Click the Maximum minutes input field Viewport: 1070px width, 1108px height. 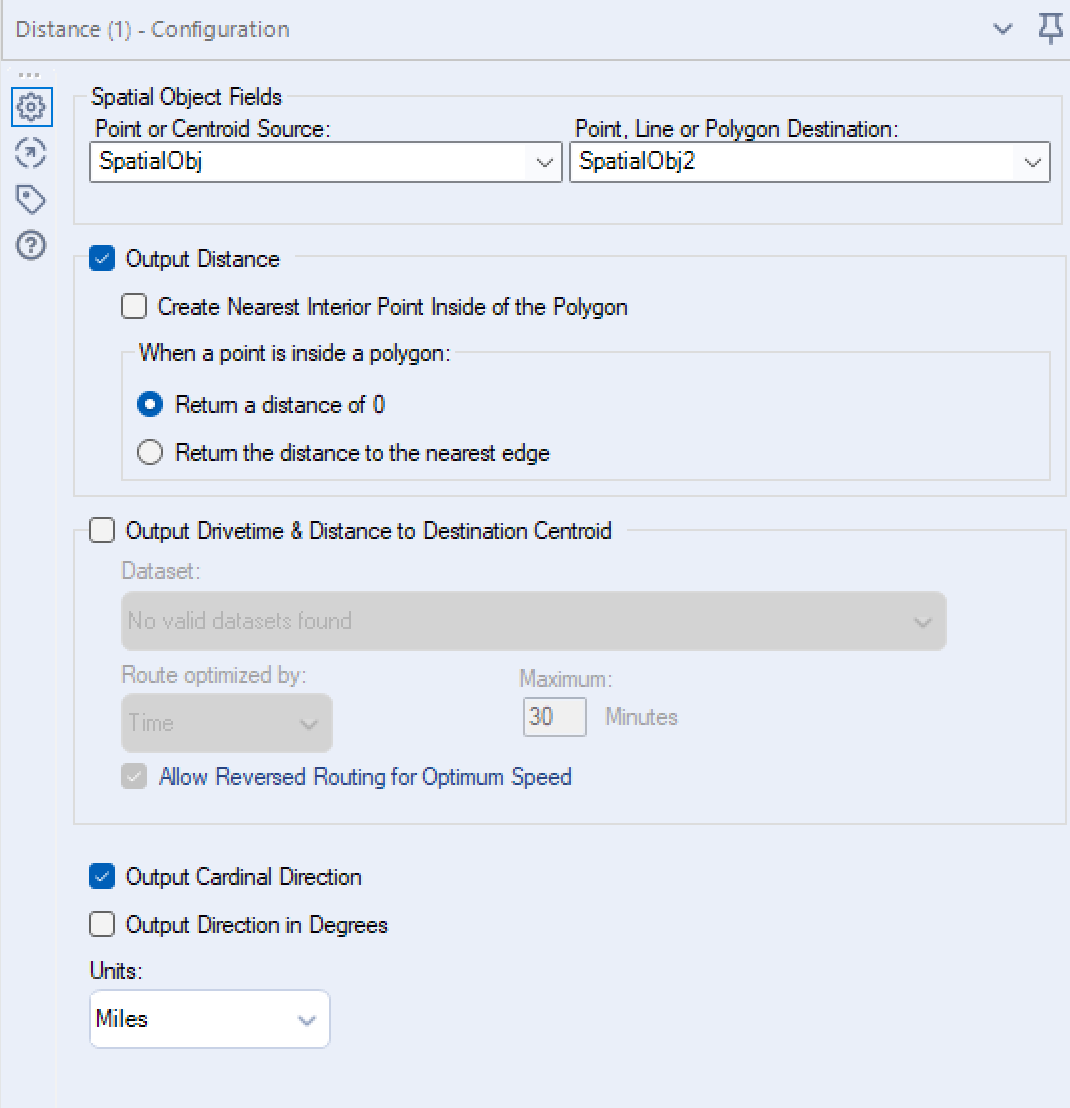(x=554, y=717)
